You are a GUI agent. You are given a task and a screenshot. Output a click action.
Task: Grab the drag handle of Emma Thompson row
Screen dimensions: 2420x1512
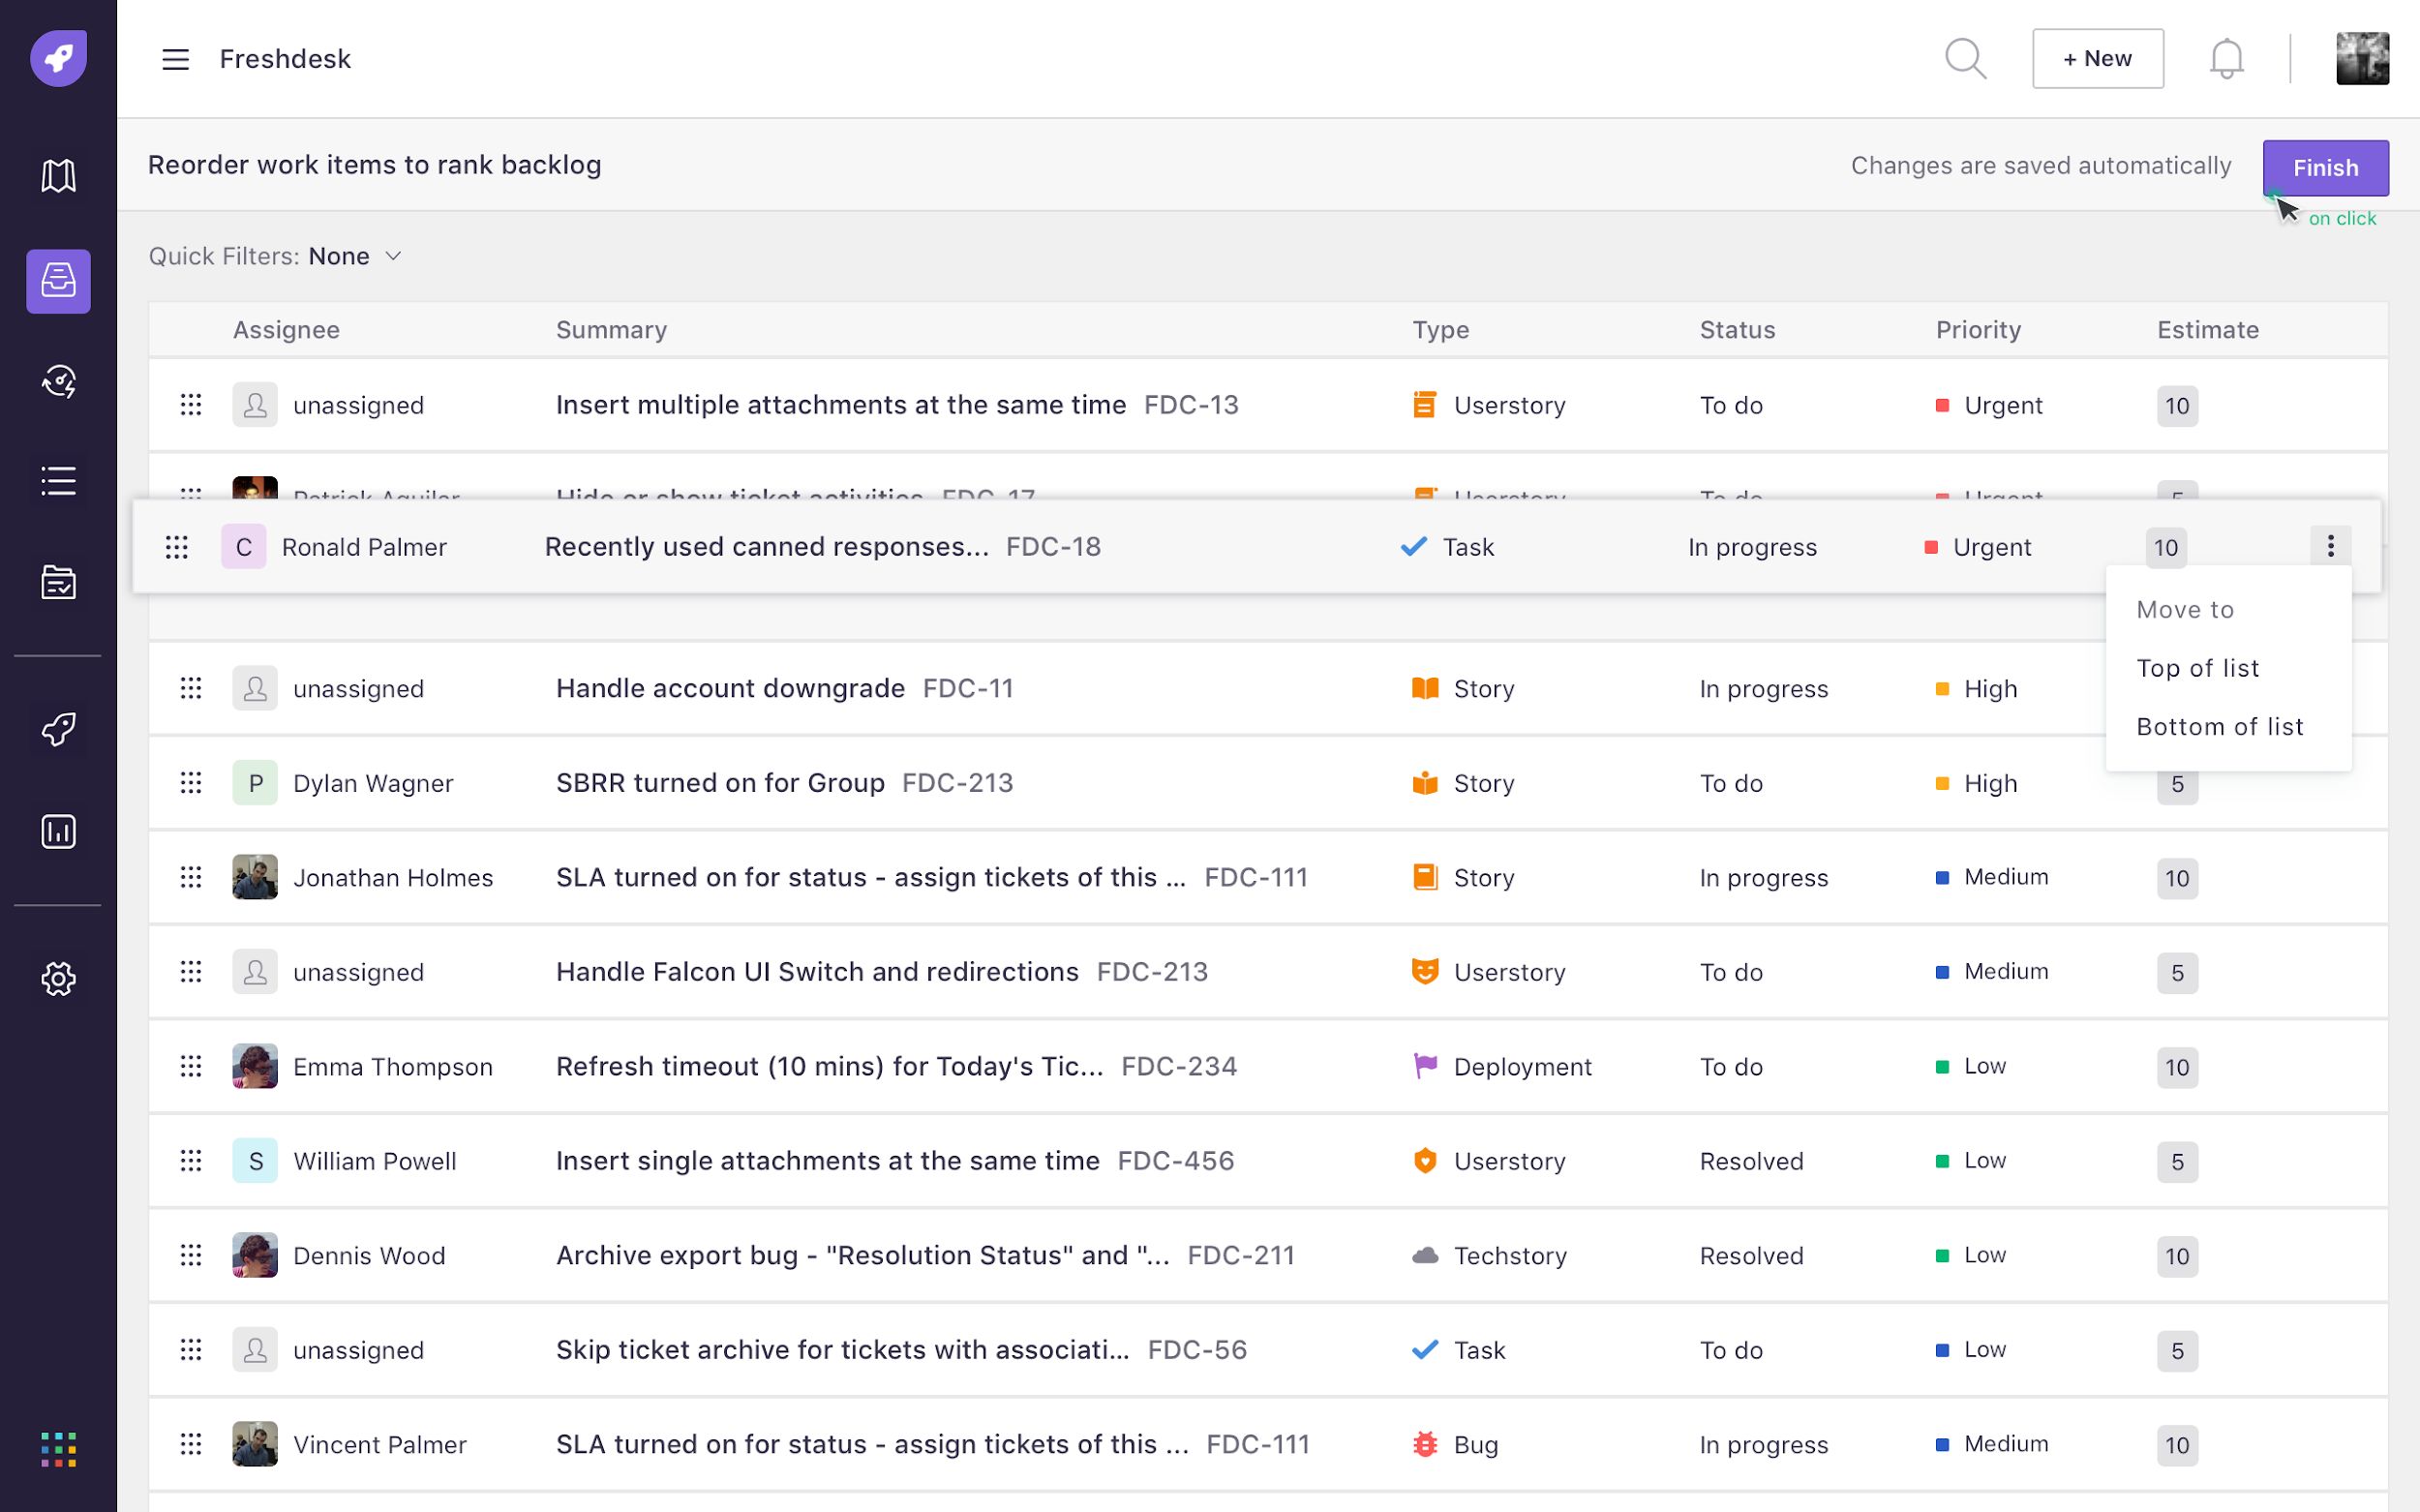pyautogui.click(x=191, y=1066)
